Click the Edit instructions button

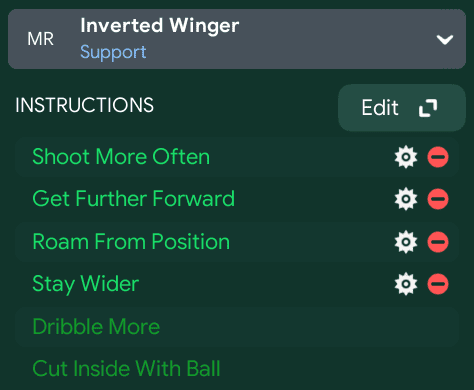click(x=402, y=108)
